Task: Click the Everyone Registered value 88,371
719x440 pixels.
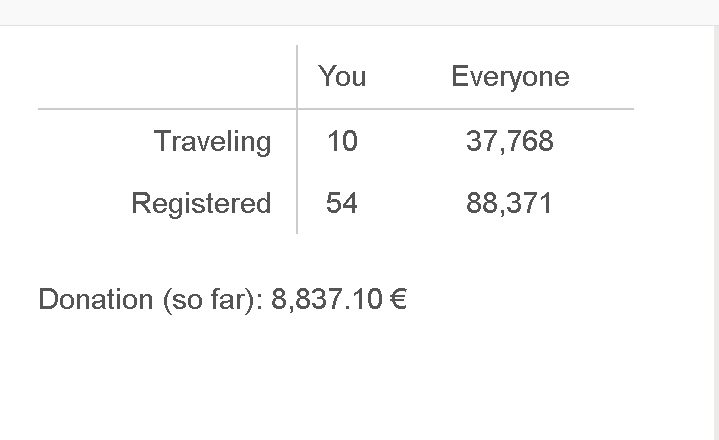Action: point(509,204)
